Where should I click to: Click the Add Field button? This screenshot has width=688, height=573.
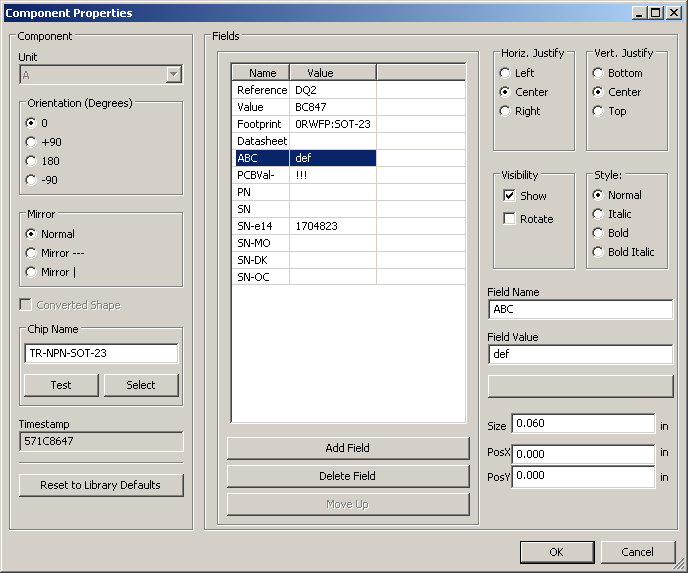click(348, 448)
